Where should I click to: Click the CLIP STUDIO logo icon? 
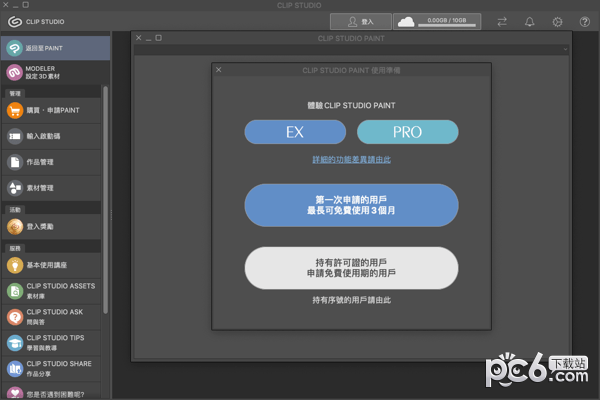coord(15,22)
